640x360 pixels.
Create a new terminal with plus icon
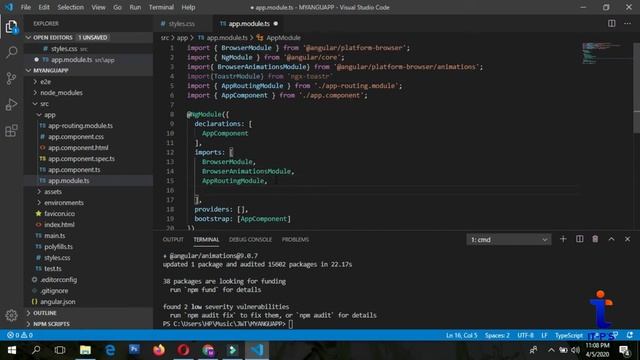tap(563, 239)
